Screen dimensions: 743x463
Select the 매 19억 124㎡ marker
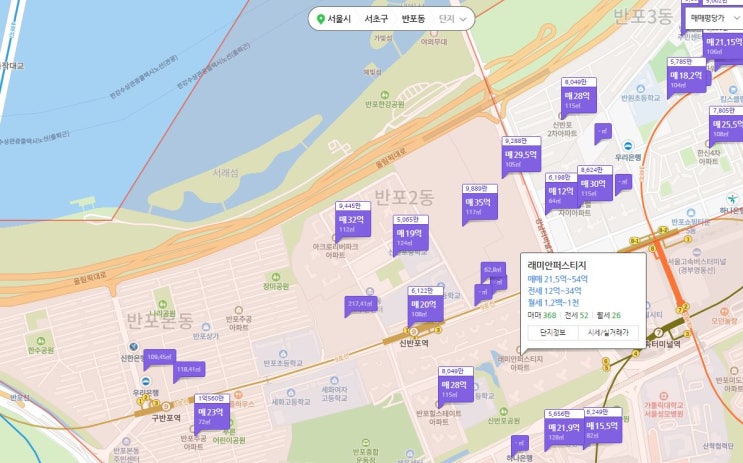410,234
